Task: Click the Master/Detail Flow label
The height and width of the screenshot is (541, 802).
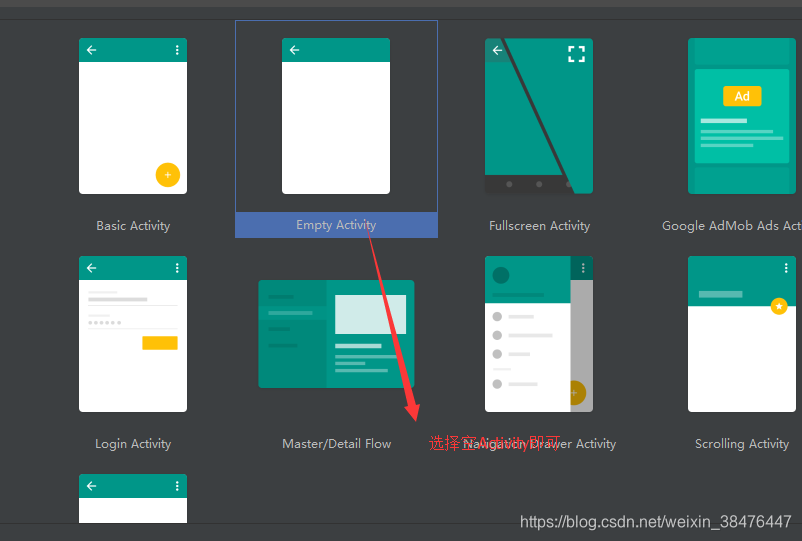Action: point(337,444)
